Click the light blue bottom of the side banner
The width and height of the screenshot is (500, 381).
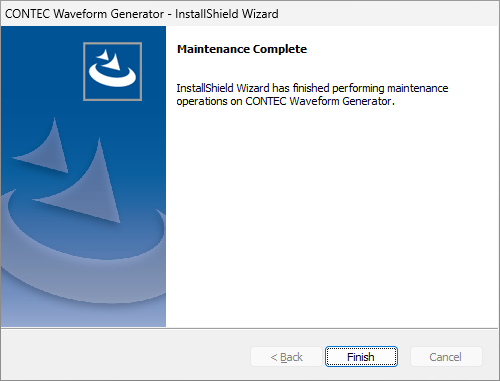click(x=83, y=315)
